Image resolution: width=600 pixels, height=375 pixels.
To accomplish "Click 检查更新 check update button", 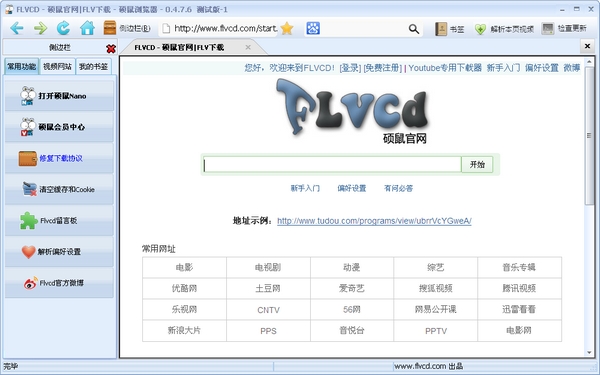I will pyautogui.click(x=564, y=28).
